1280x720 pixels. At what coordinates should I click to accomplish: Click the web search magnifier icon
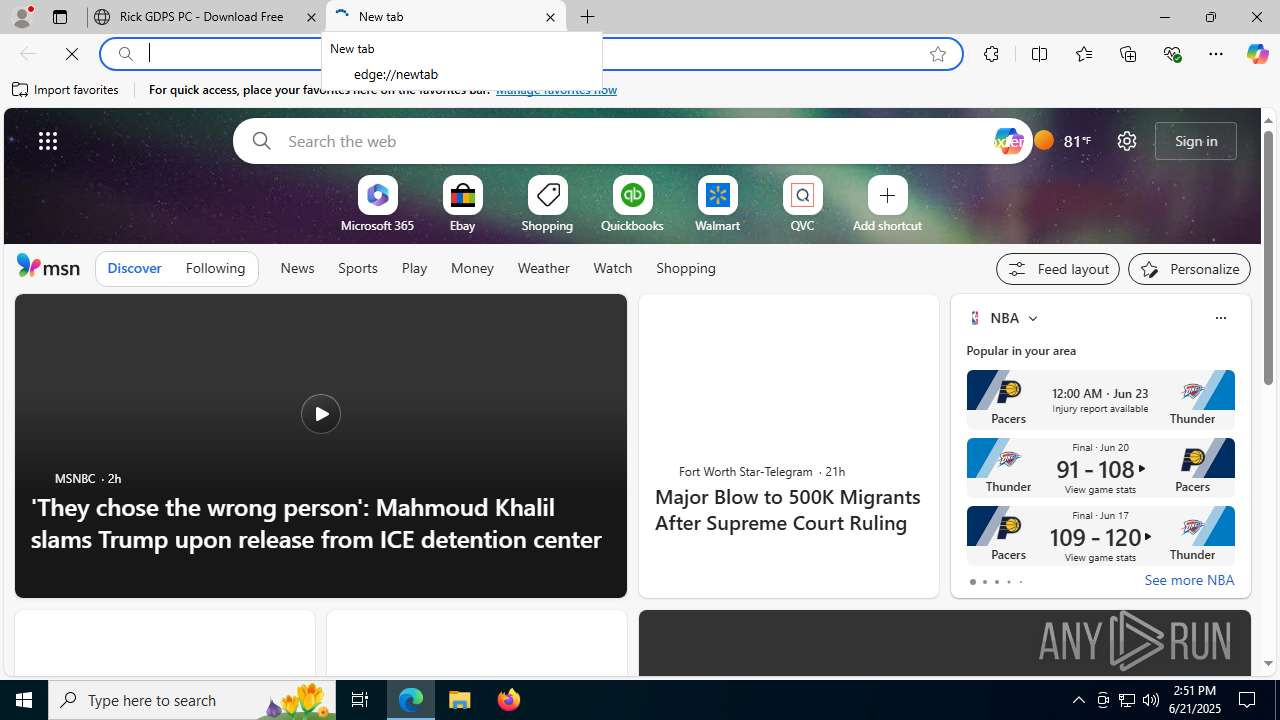pos(261,141)
